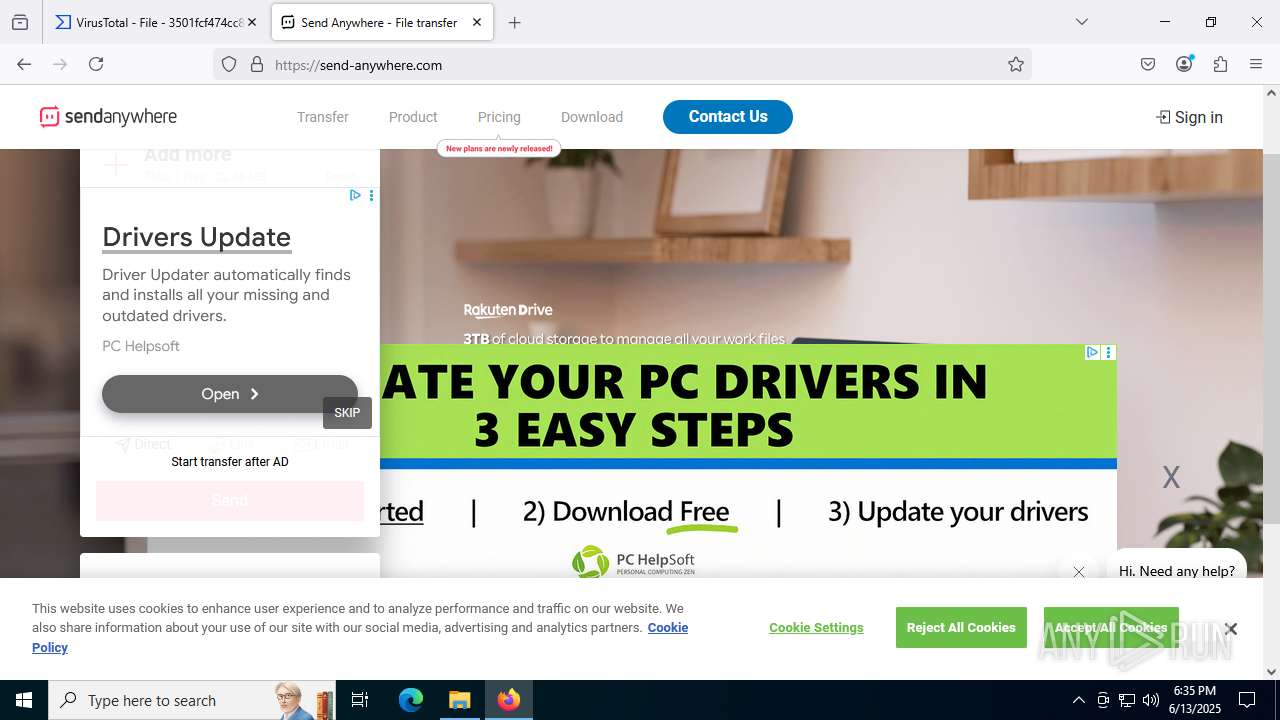Open the Cookie Policy link
This screenshot has width=1280, height=720.
pyautogui.click(x=667, y=627)
